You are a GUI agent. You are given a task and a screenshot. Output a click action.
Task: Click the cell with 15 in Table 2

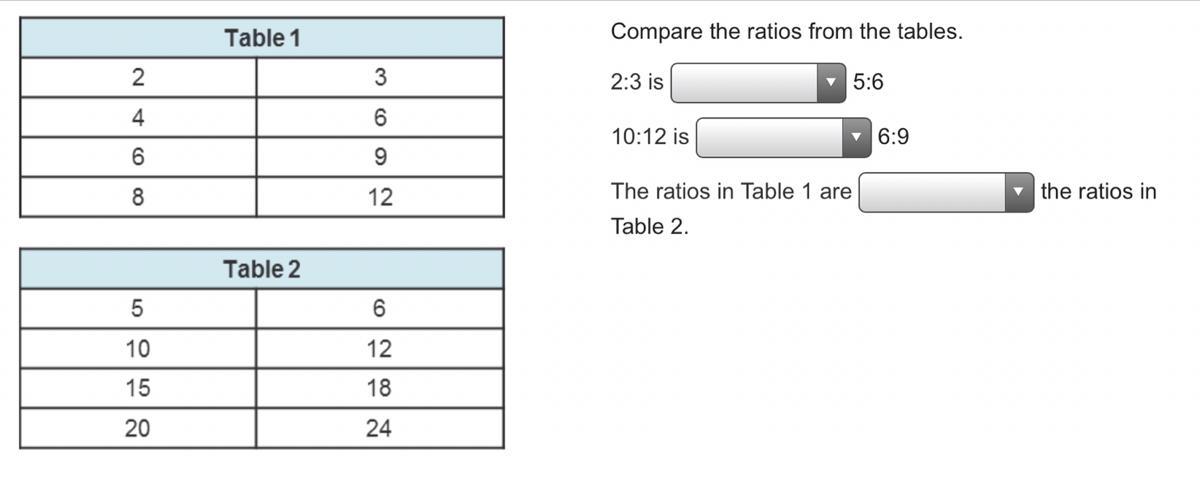point(138,388)
